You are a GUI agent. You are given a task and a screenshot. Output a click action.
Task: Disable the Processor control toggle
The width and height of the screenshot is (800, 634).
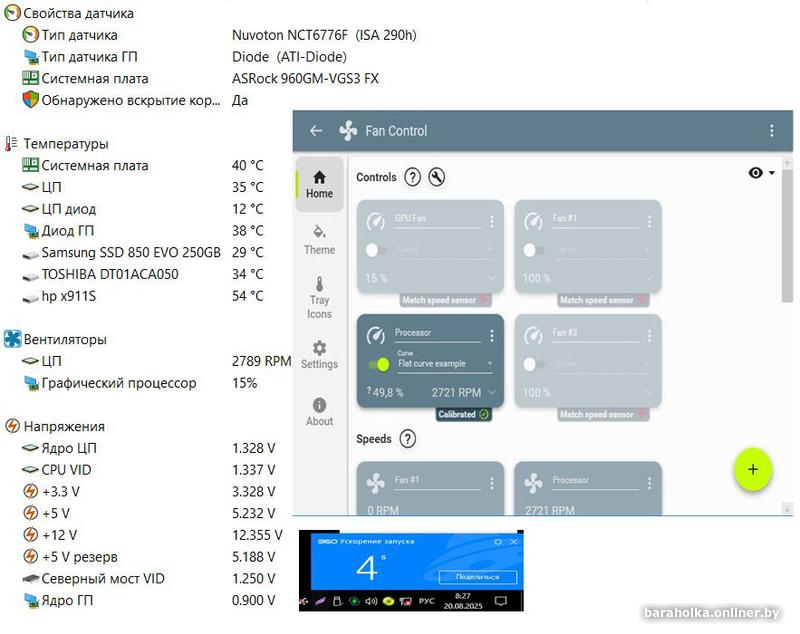click(x=379, y=364)
